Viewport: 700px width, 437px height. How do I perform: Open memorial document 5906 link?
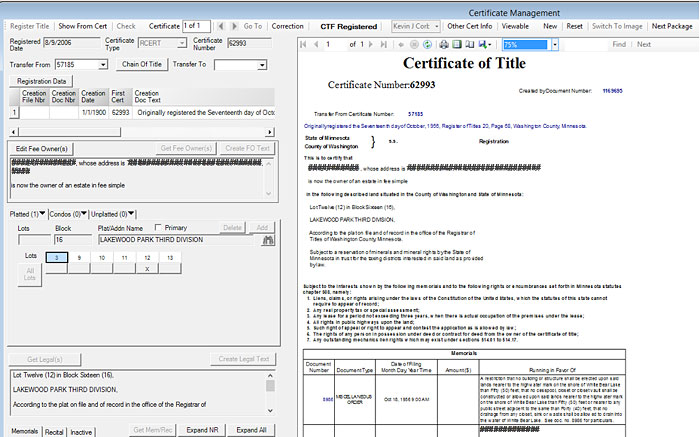328,400
